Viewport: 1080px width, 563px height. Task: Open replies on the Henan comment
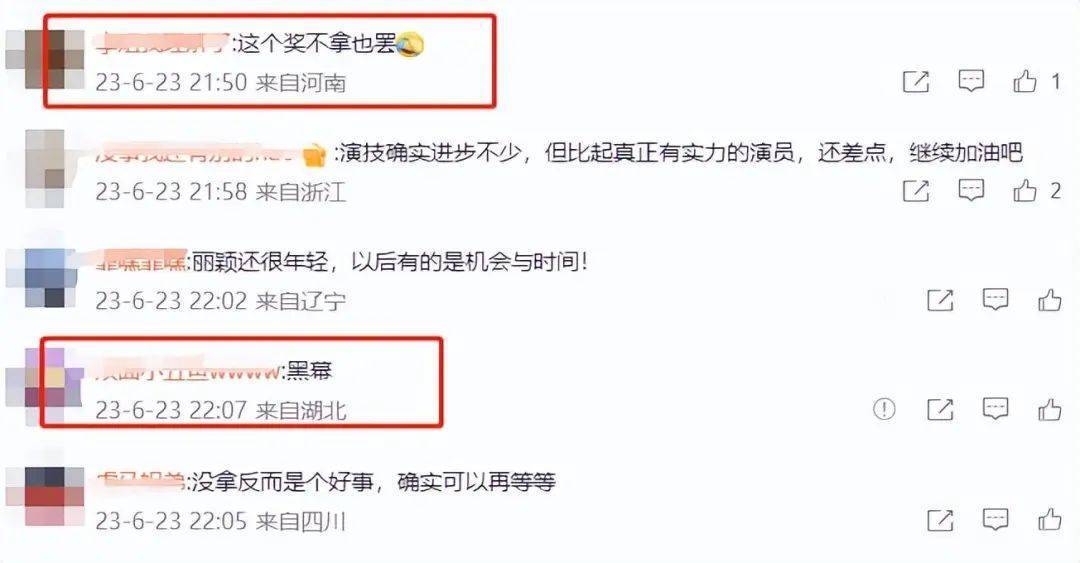pyautogui.click(x=971, y=81)
